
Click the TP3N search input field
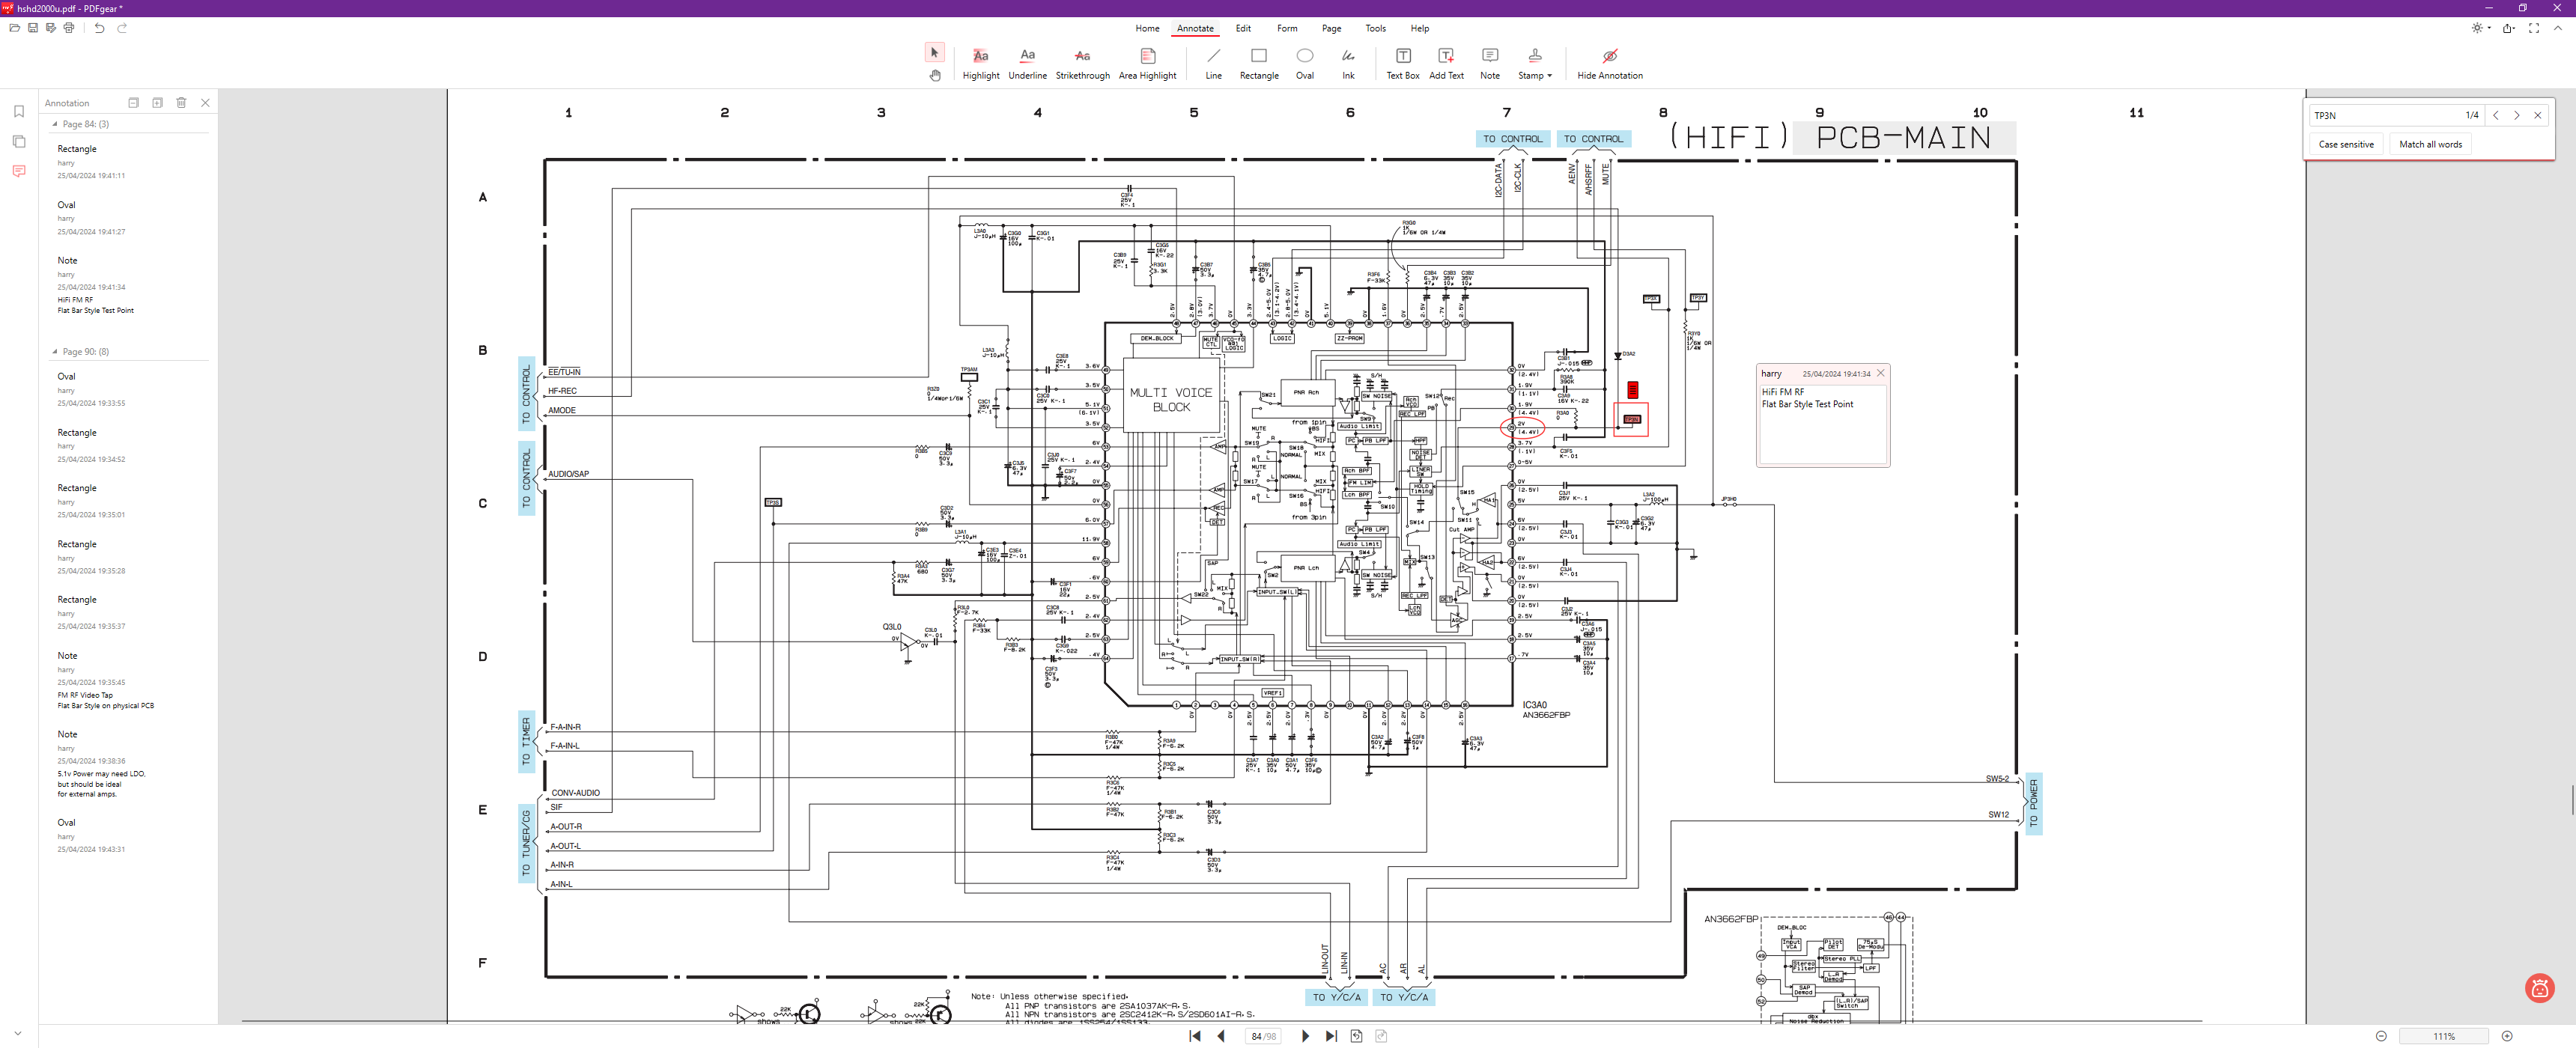coord(2380,115)
